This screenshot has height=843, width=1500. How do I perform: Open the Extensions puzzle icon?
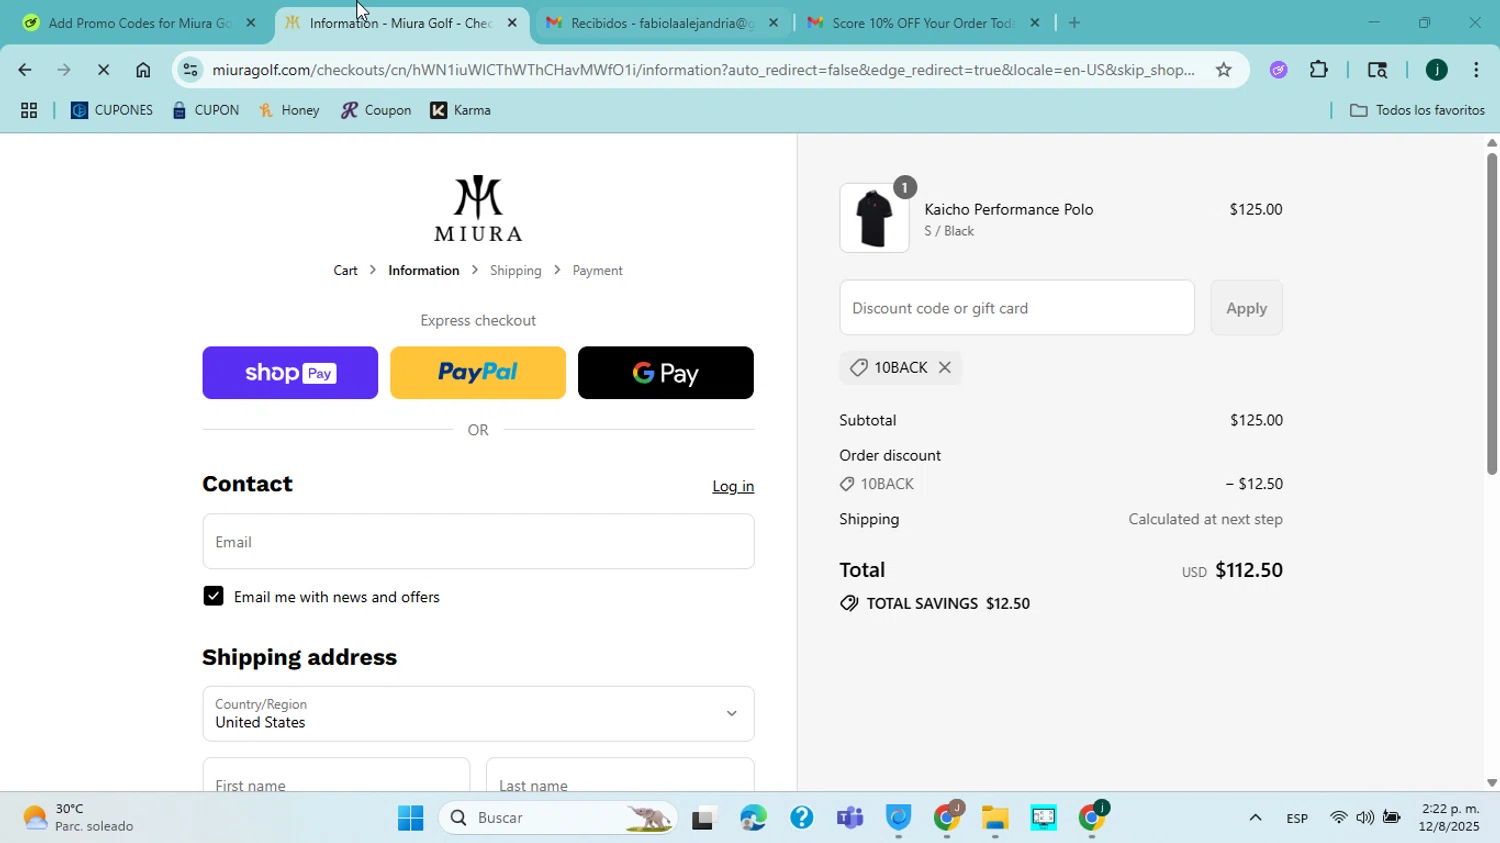tap(1319, 70)
